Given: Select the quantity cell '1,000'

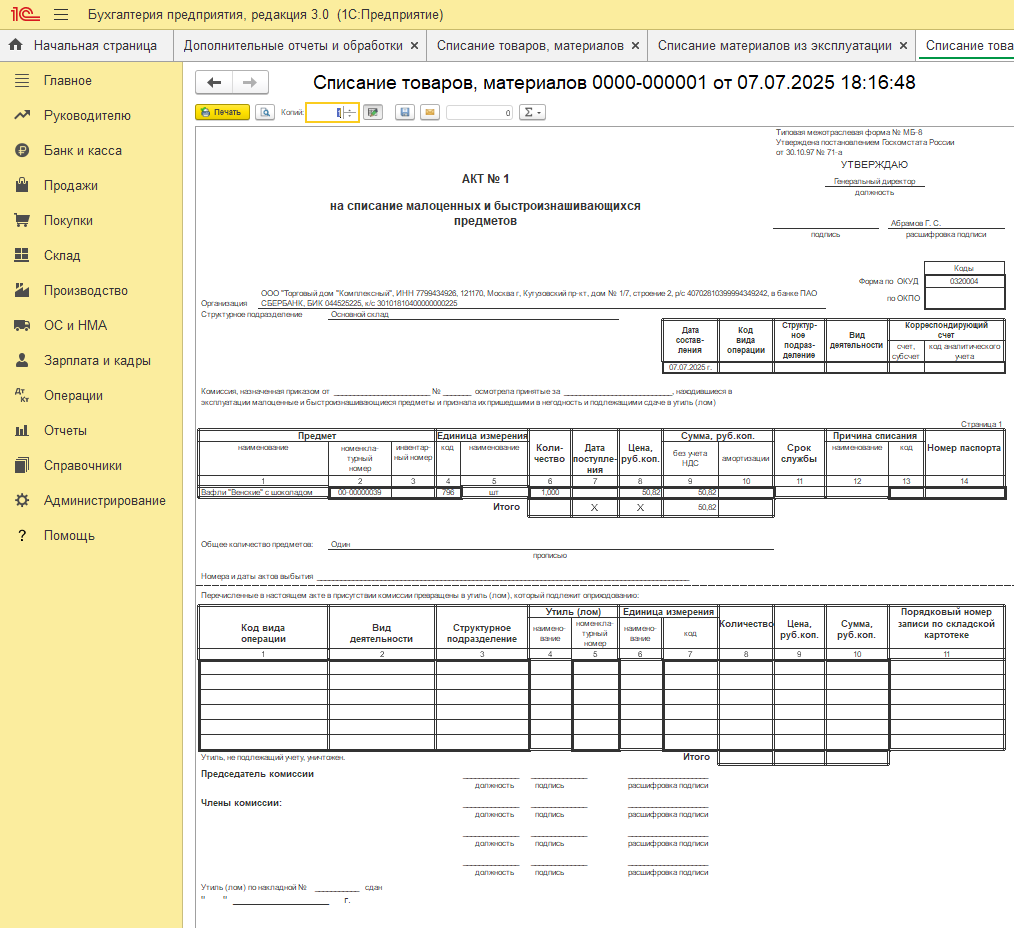Looking at the screenshot, I should (550, 493).
